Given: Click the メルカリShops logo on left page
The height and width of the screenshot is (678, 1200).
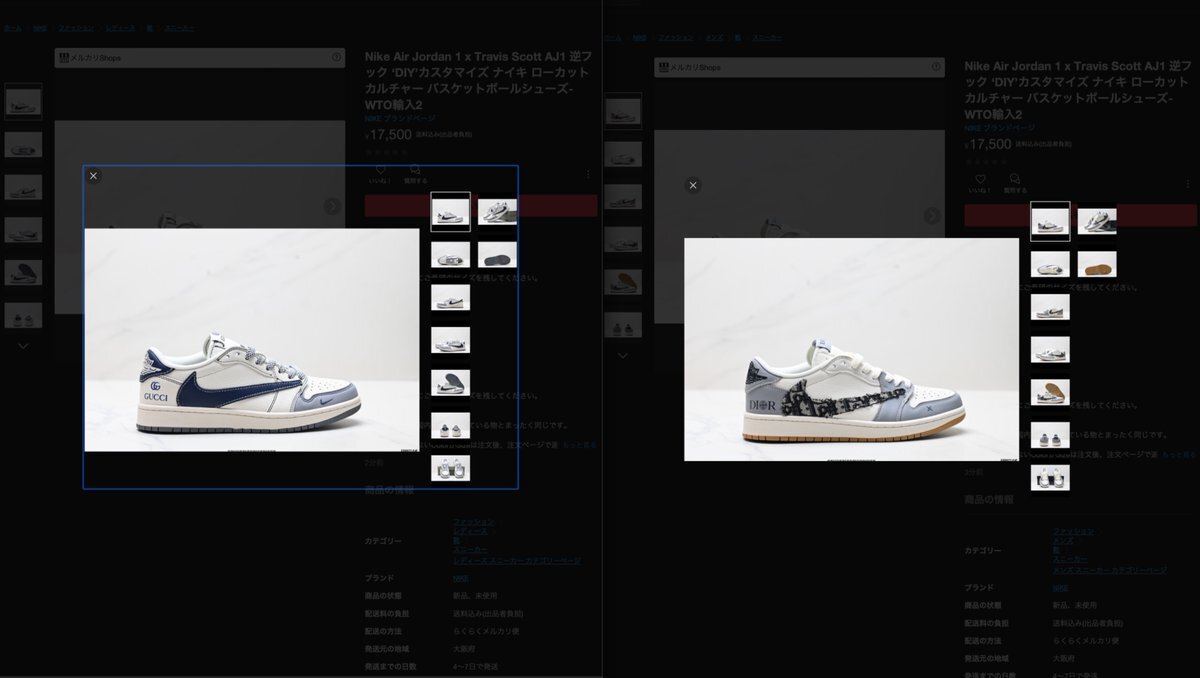Looking at the screenshot, I should pos(90,58).
